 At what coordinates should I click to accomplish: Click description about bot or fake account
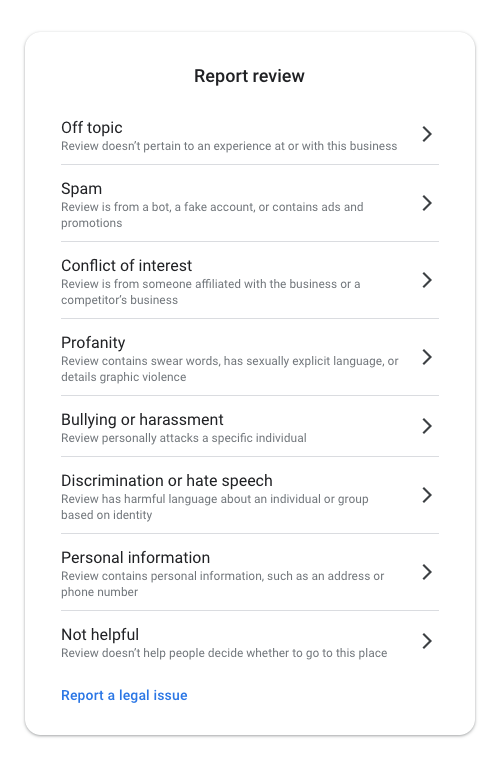[x=212, y=215]
